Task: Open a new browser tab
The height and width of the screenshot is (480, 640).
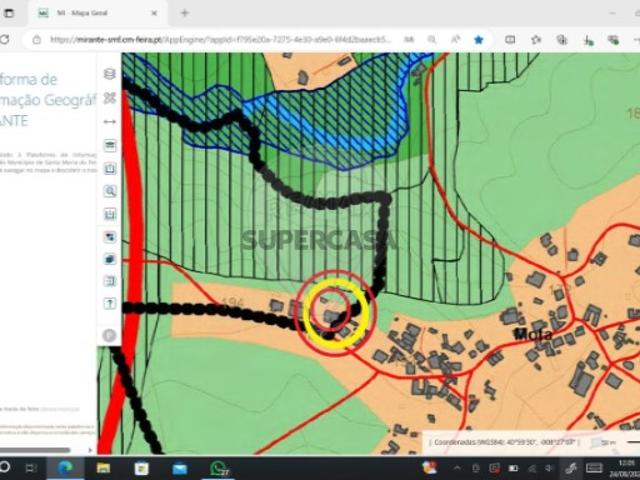Action: coord(185,13)
